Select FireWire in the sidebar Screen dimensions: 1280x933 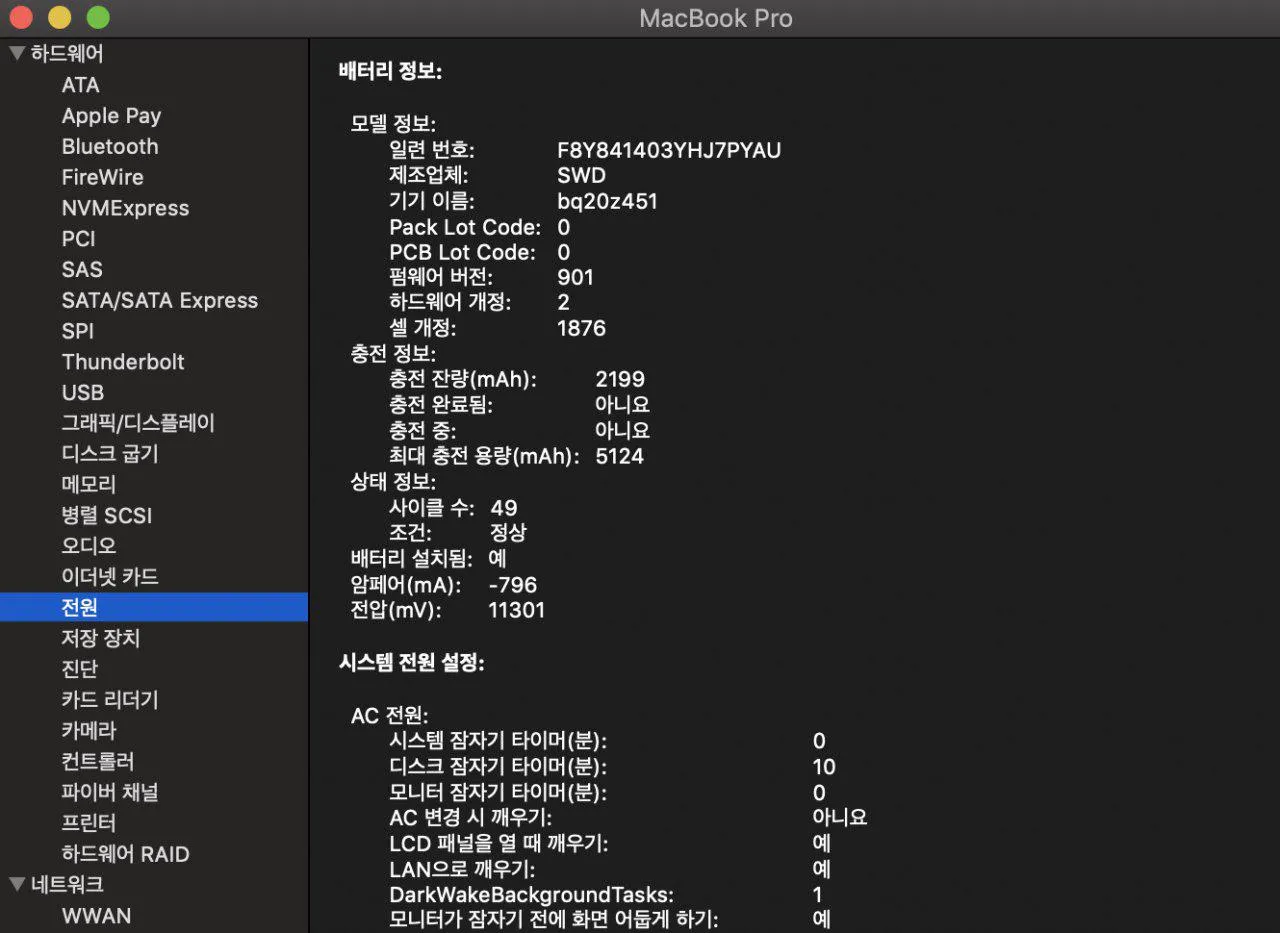coord(103,177)
